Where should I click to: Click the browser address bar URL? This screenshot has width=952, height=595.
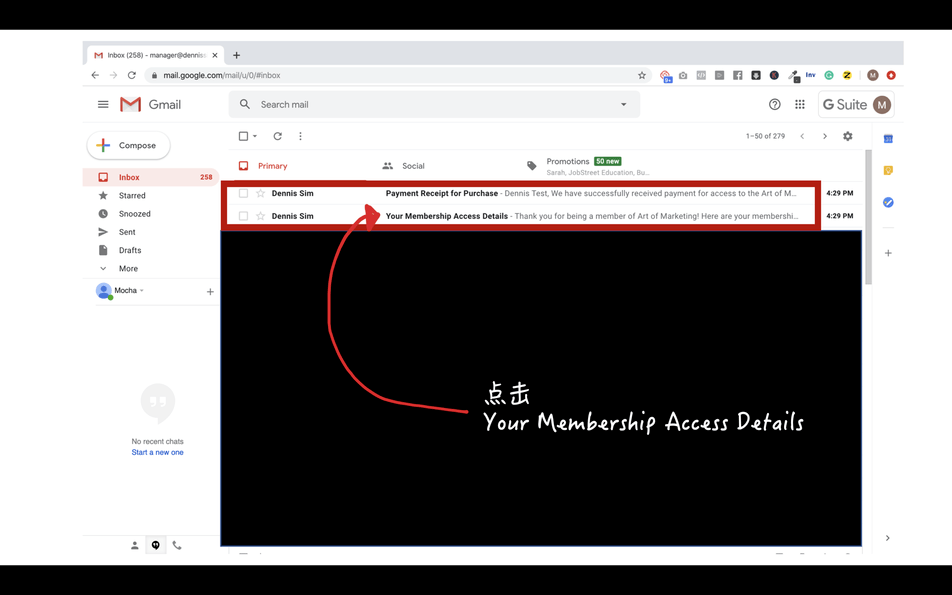click(222, 75)
